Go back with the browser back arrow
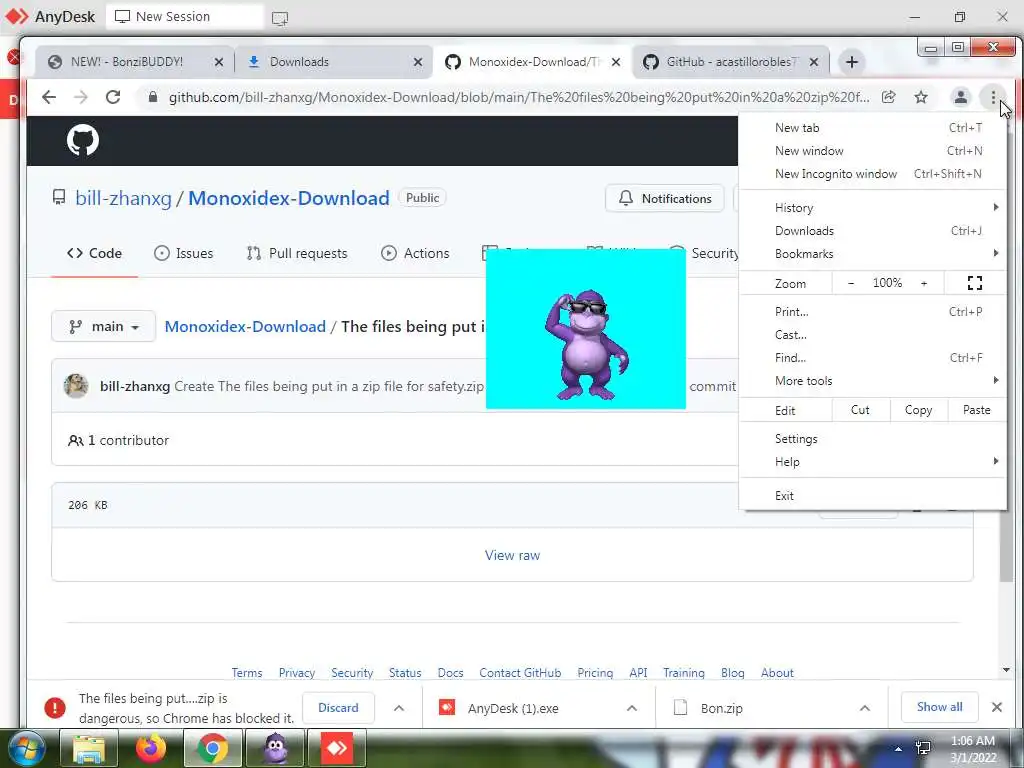 [49, 97]
